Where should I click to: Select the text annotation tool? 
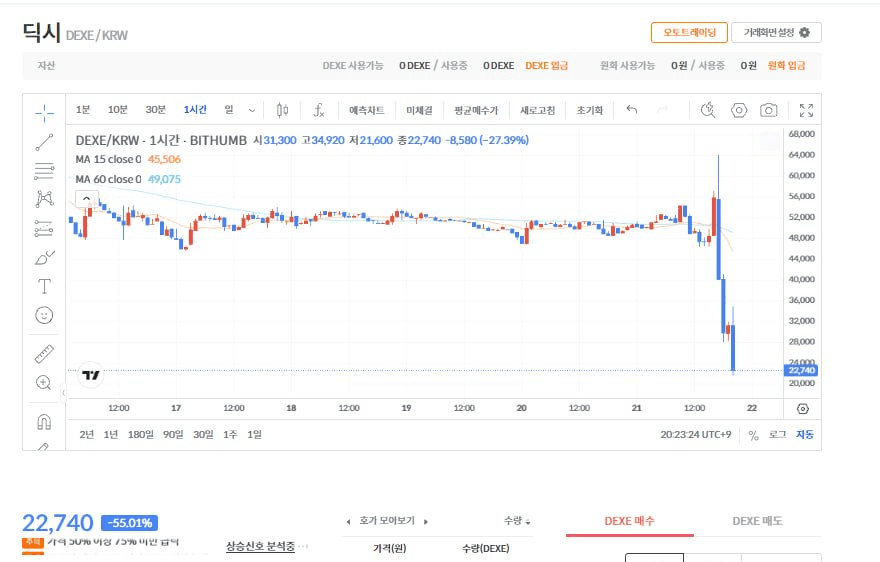tap(44, 286)
